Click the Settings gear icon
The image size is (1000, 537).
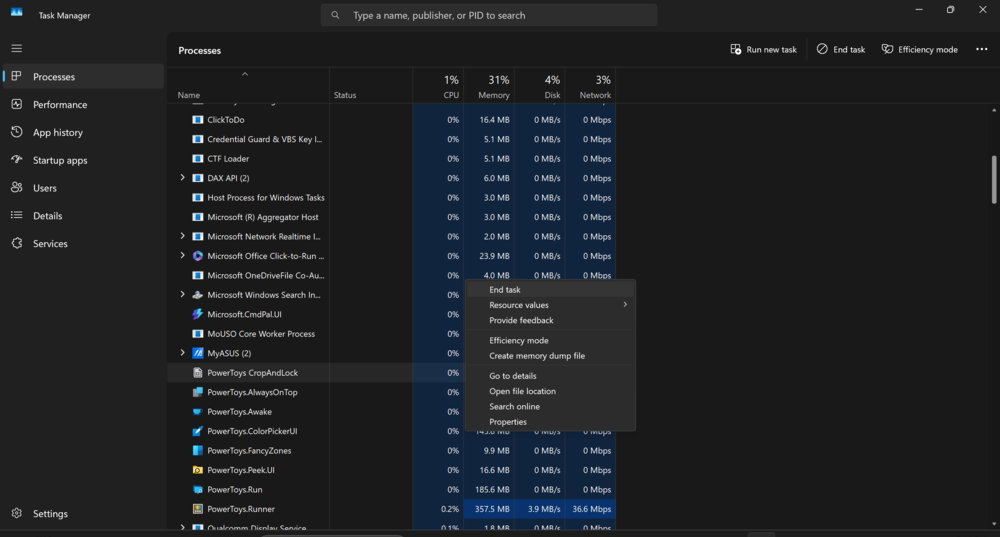coord(17,513)
